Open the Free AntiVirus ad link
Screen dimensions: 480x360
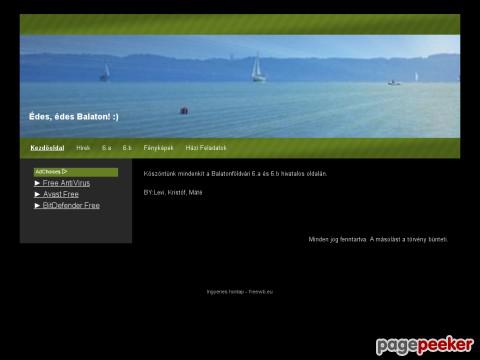tap(66, 183)
